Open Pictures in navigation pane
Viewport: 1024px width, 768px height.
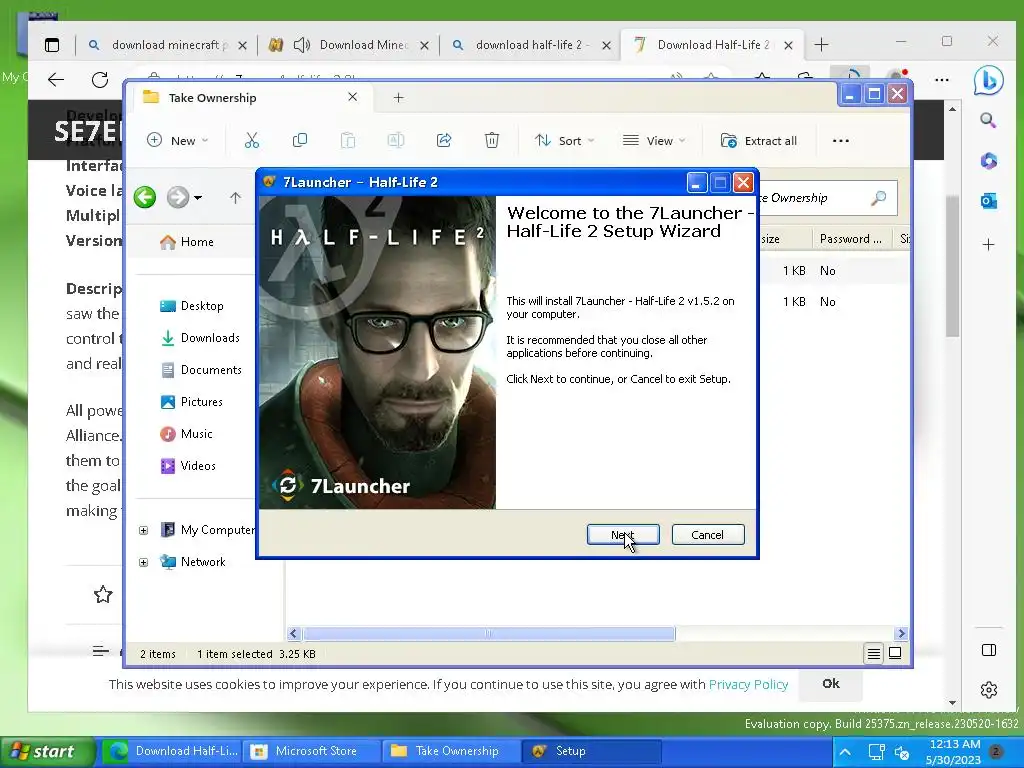pyautogui.click(x=191, y=402)
